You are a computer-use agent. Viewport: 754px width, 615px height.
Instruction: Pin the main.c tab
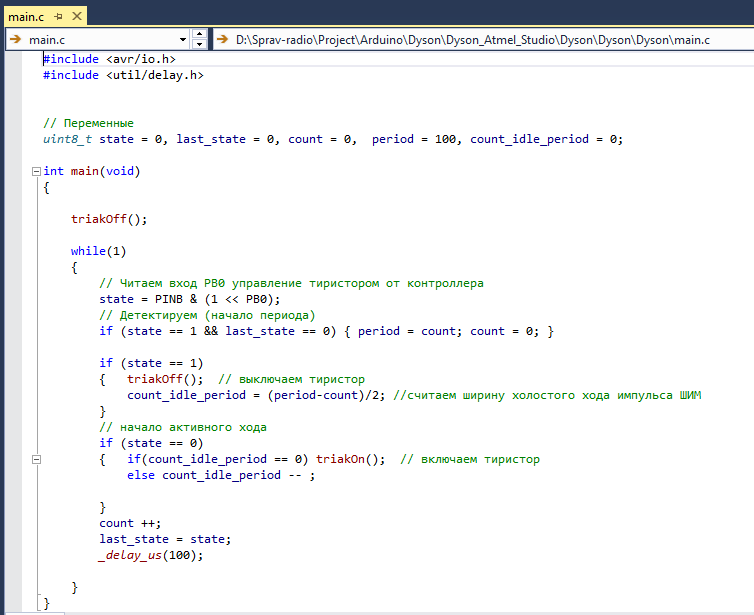click(59, 17)
